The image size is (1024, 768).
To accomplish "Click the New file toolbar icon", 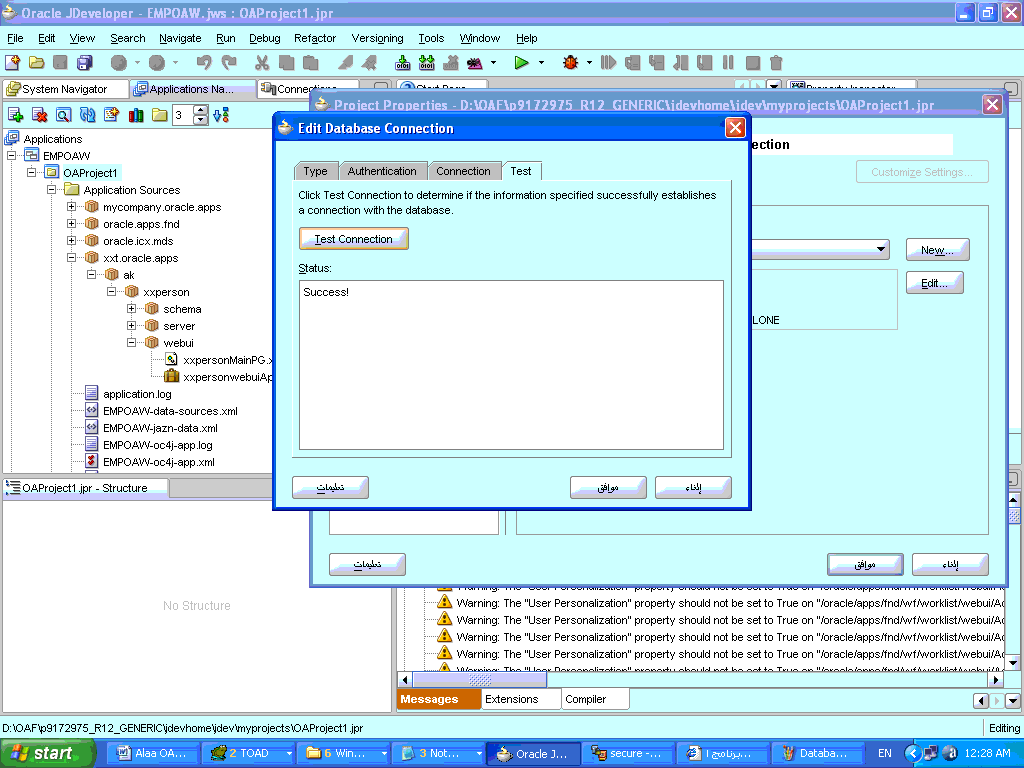I will (x=12, y=63).
